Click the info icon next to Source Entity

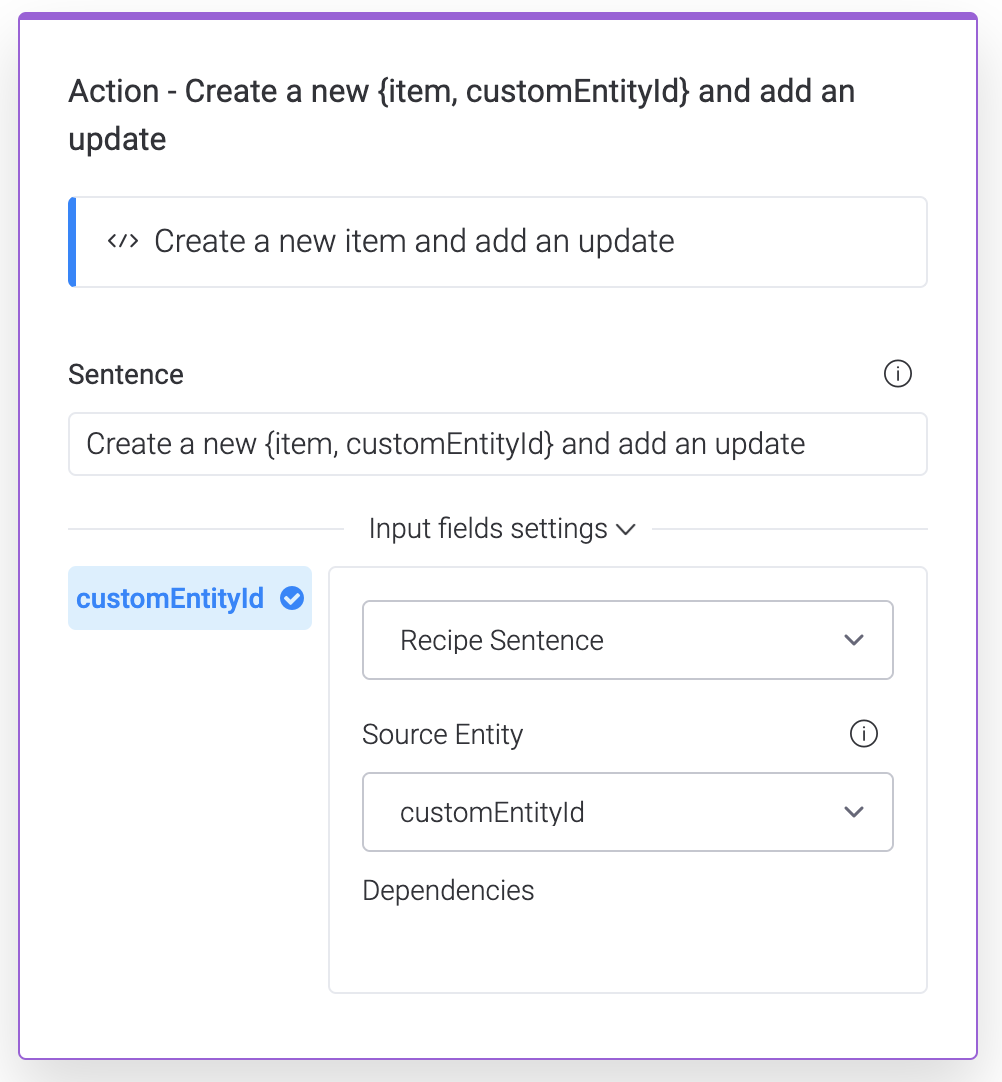click(863, 734)
